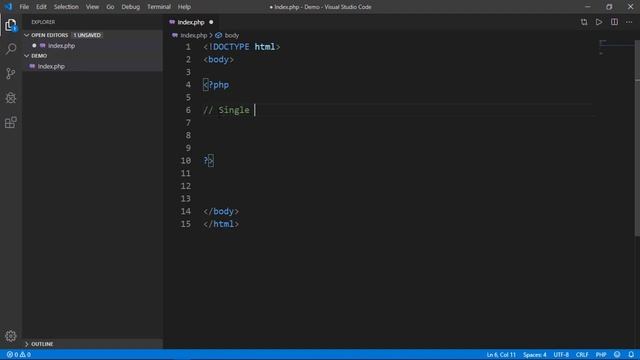Open the Selection menu
This screenshot has width=640, height=360.
tap(66, 7)
